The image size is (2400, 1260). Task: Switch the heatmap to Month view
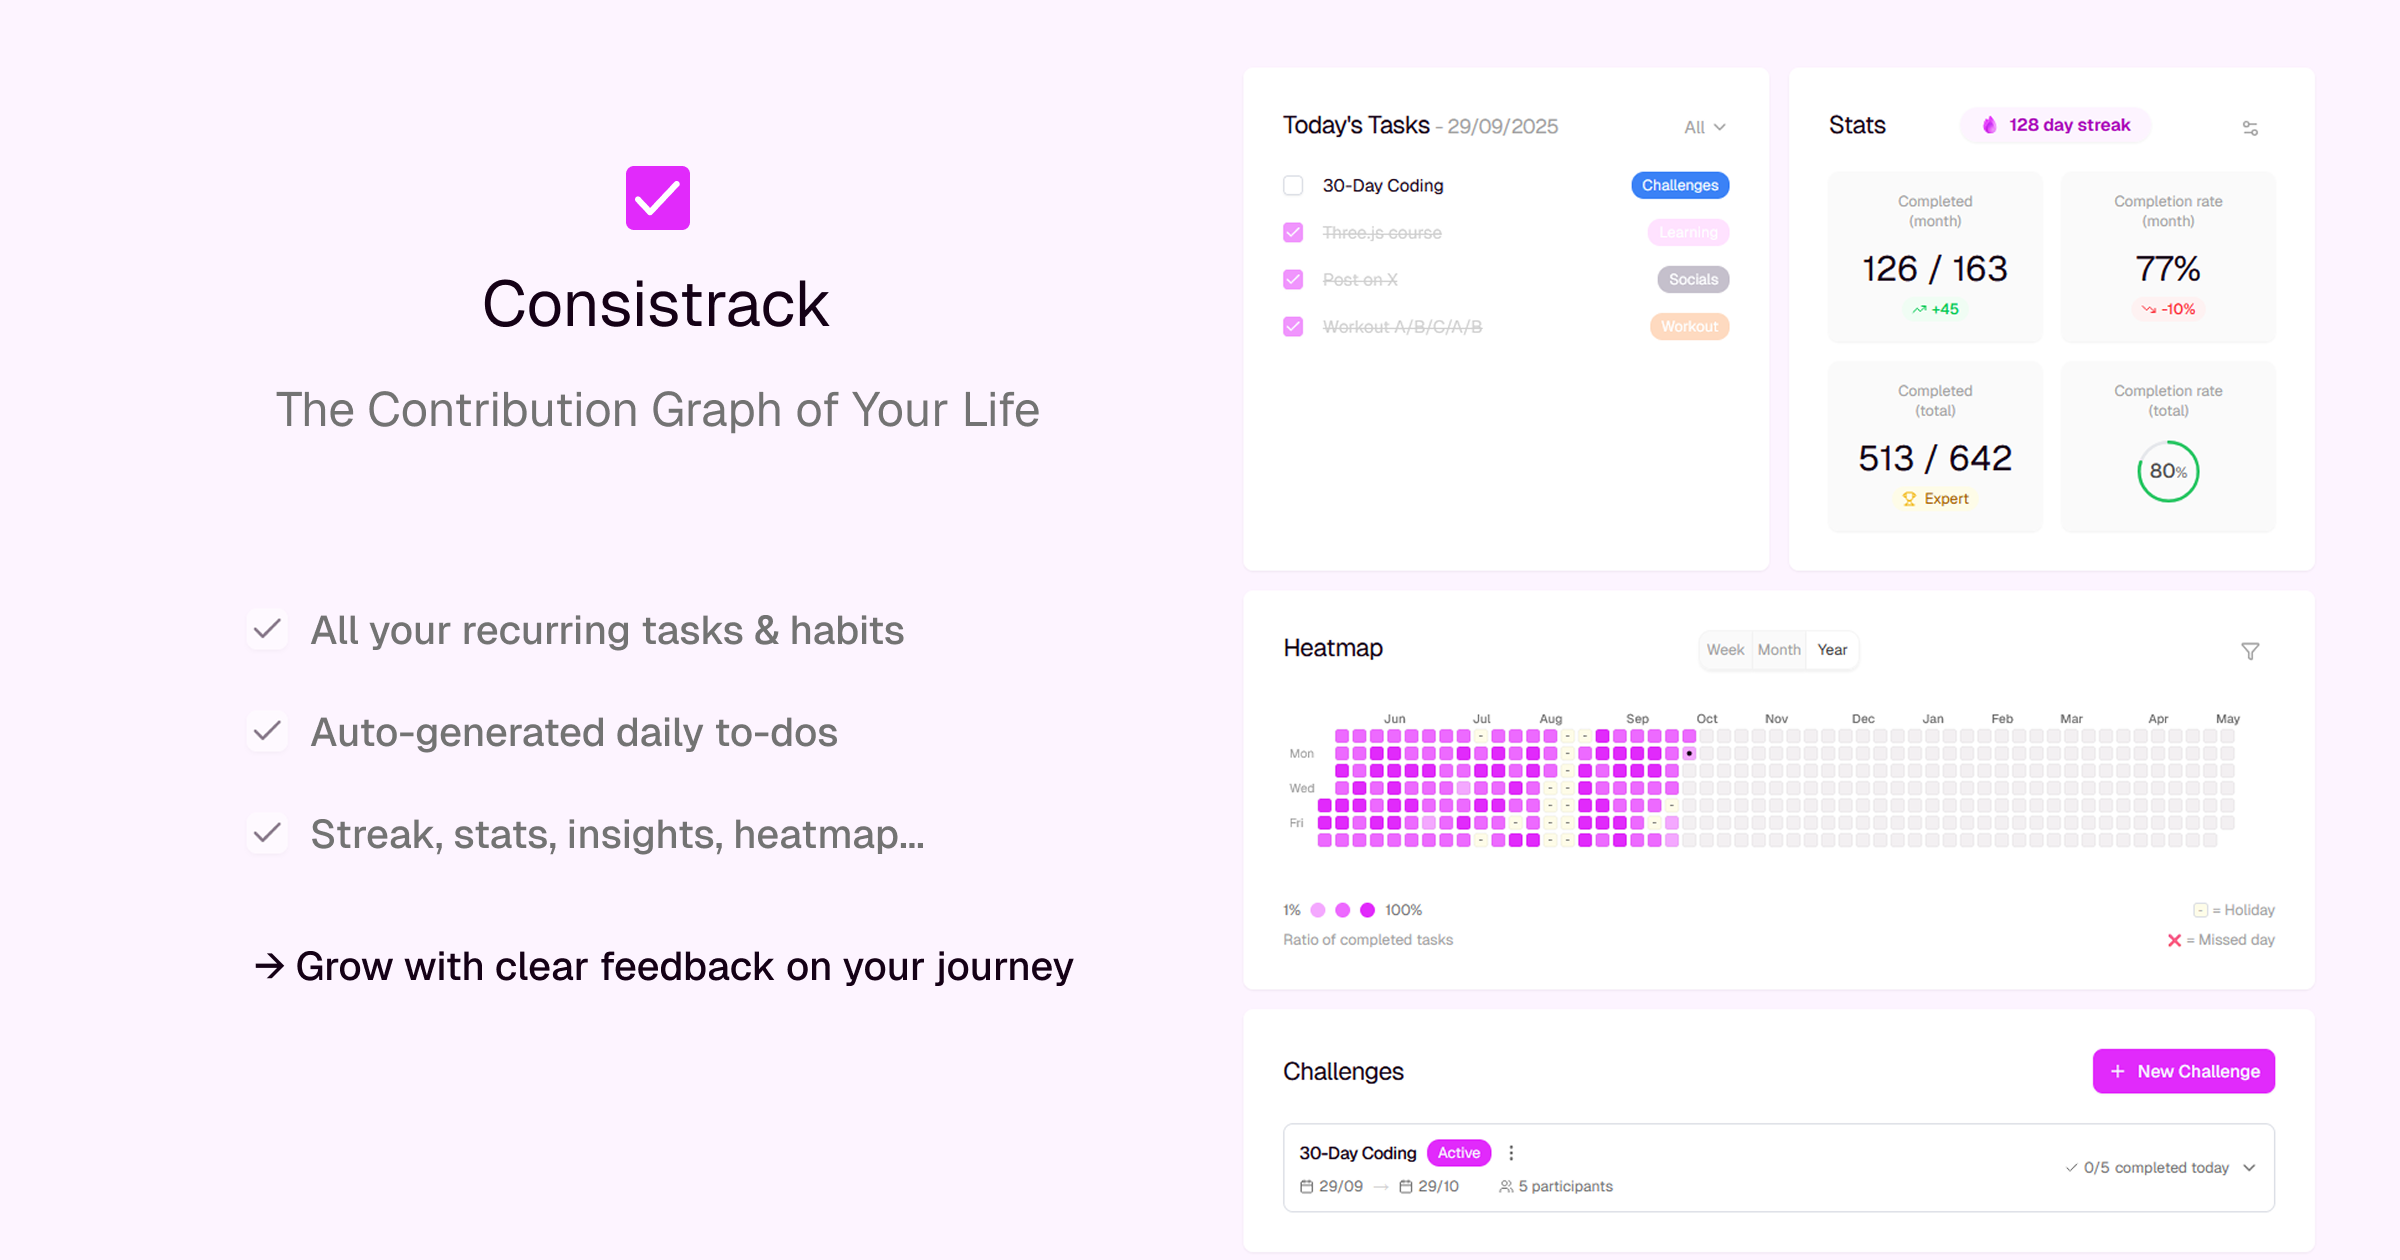pyautogui.click(x=1779, y=650)
